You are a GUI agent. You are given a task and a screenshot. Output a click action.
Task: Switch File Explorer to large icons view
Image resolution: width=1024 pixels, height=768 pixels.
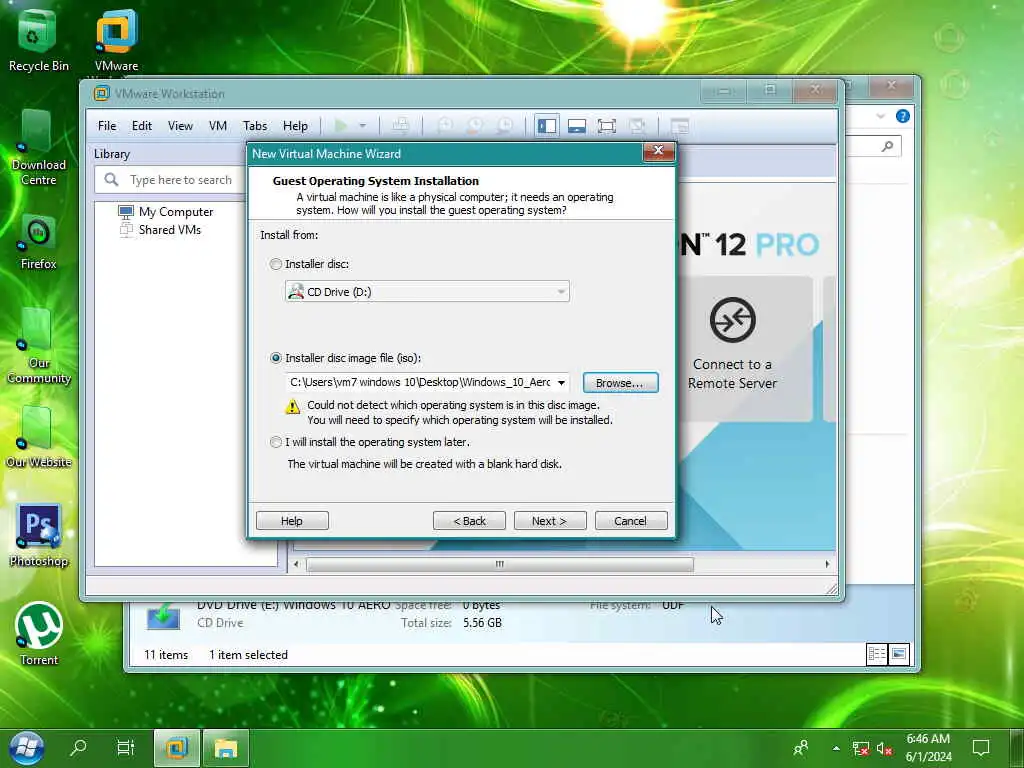(x=899, y=654)
